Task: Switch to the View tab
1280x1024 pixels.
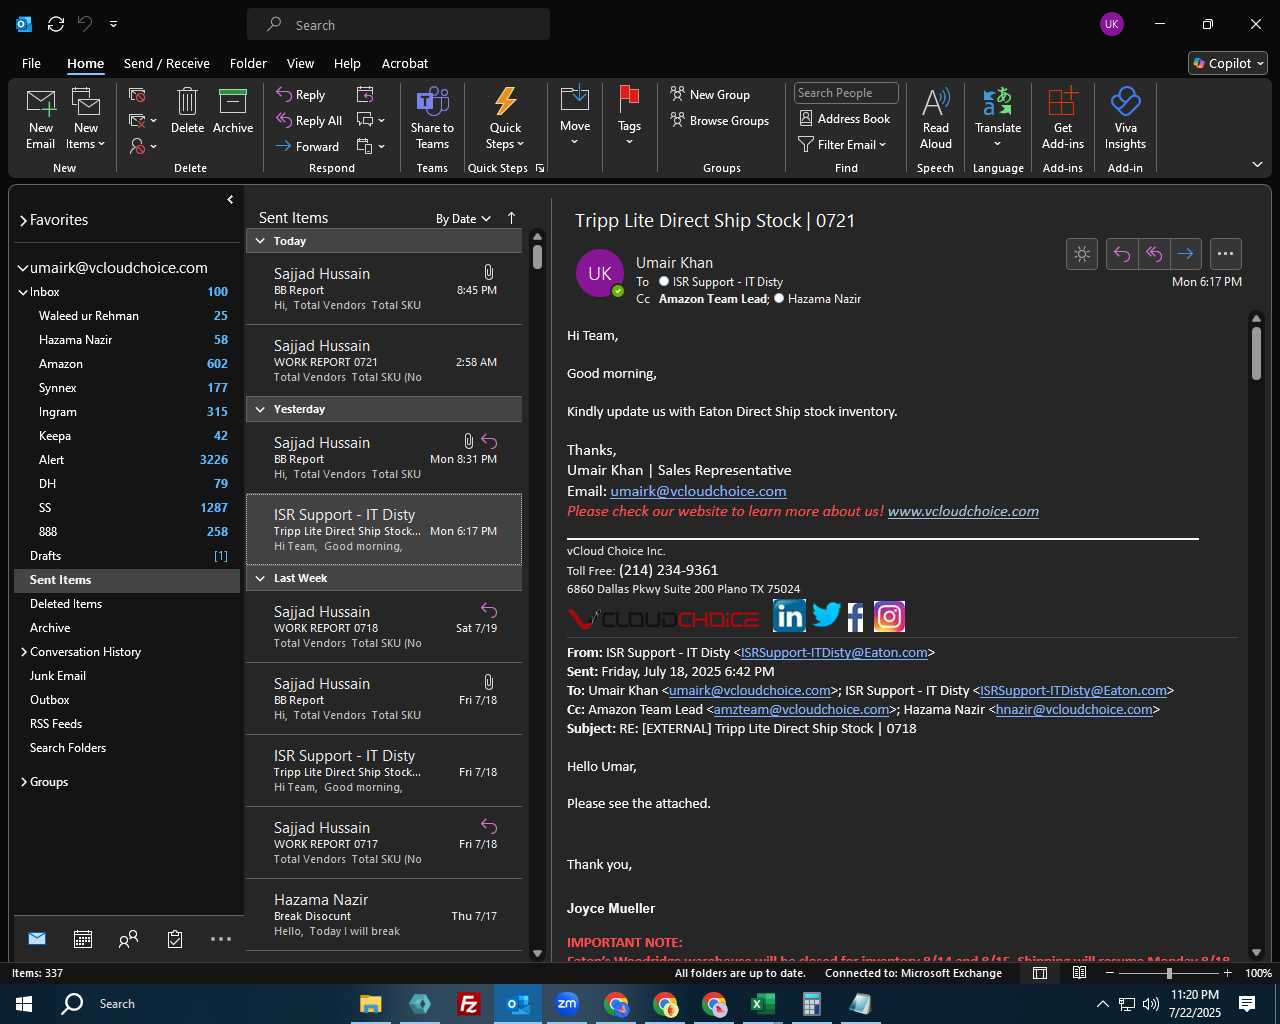Action: click(x=300, y=63)
